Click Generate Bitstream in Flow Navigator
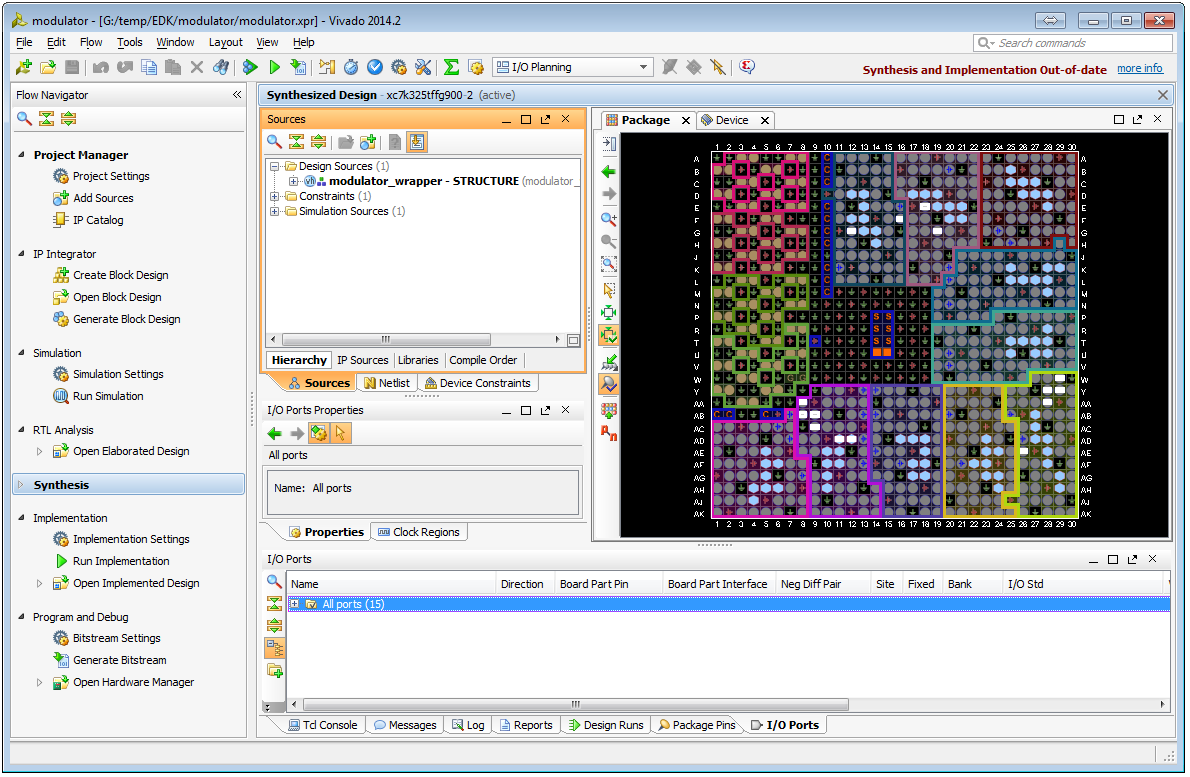 119,660
